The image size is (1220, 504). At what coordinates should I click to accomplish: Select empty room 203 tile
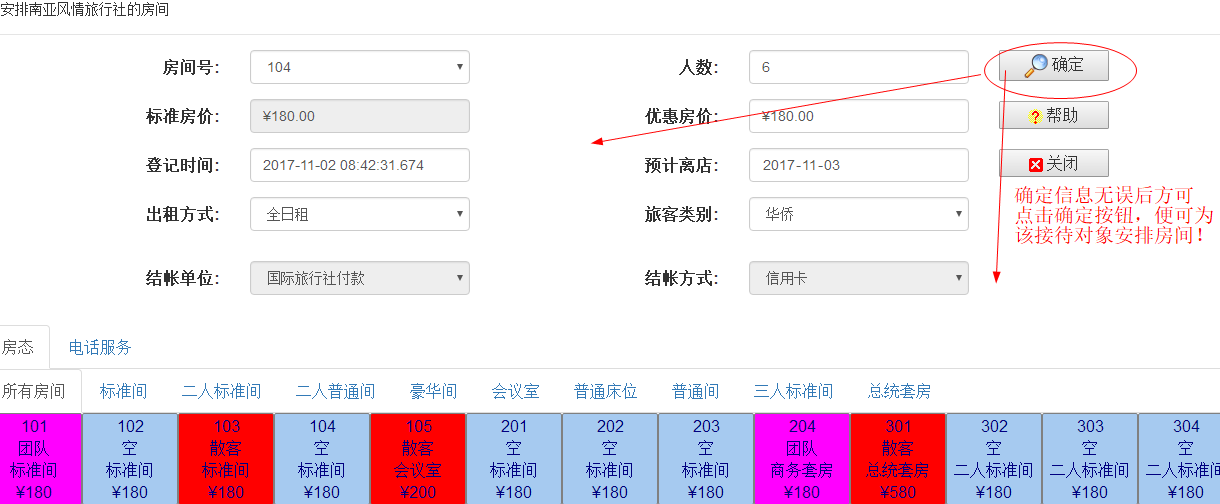pos(707,459)
